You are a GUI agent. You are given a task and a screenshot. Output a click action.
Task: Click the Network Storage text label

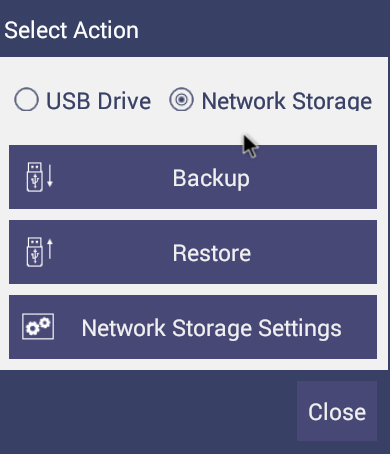click(x=287, y=101)
